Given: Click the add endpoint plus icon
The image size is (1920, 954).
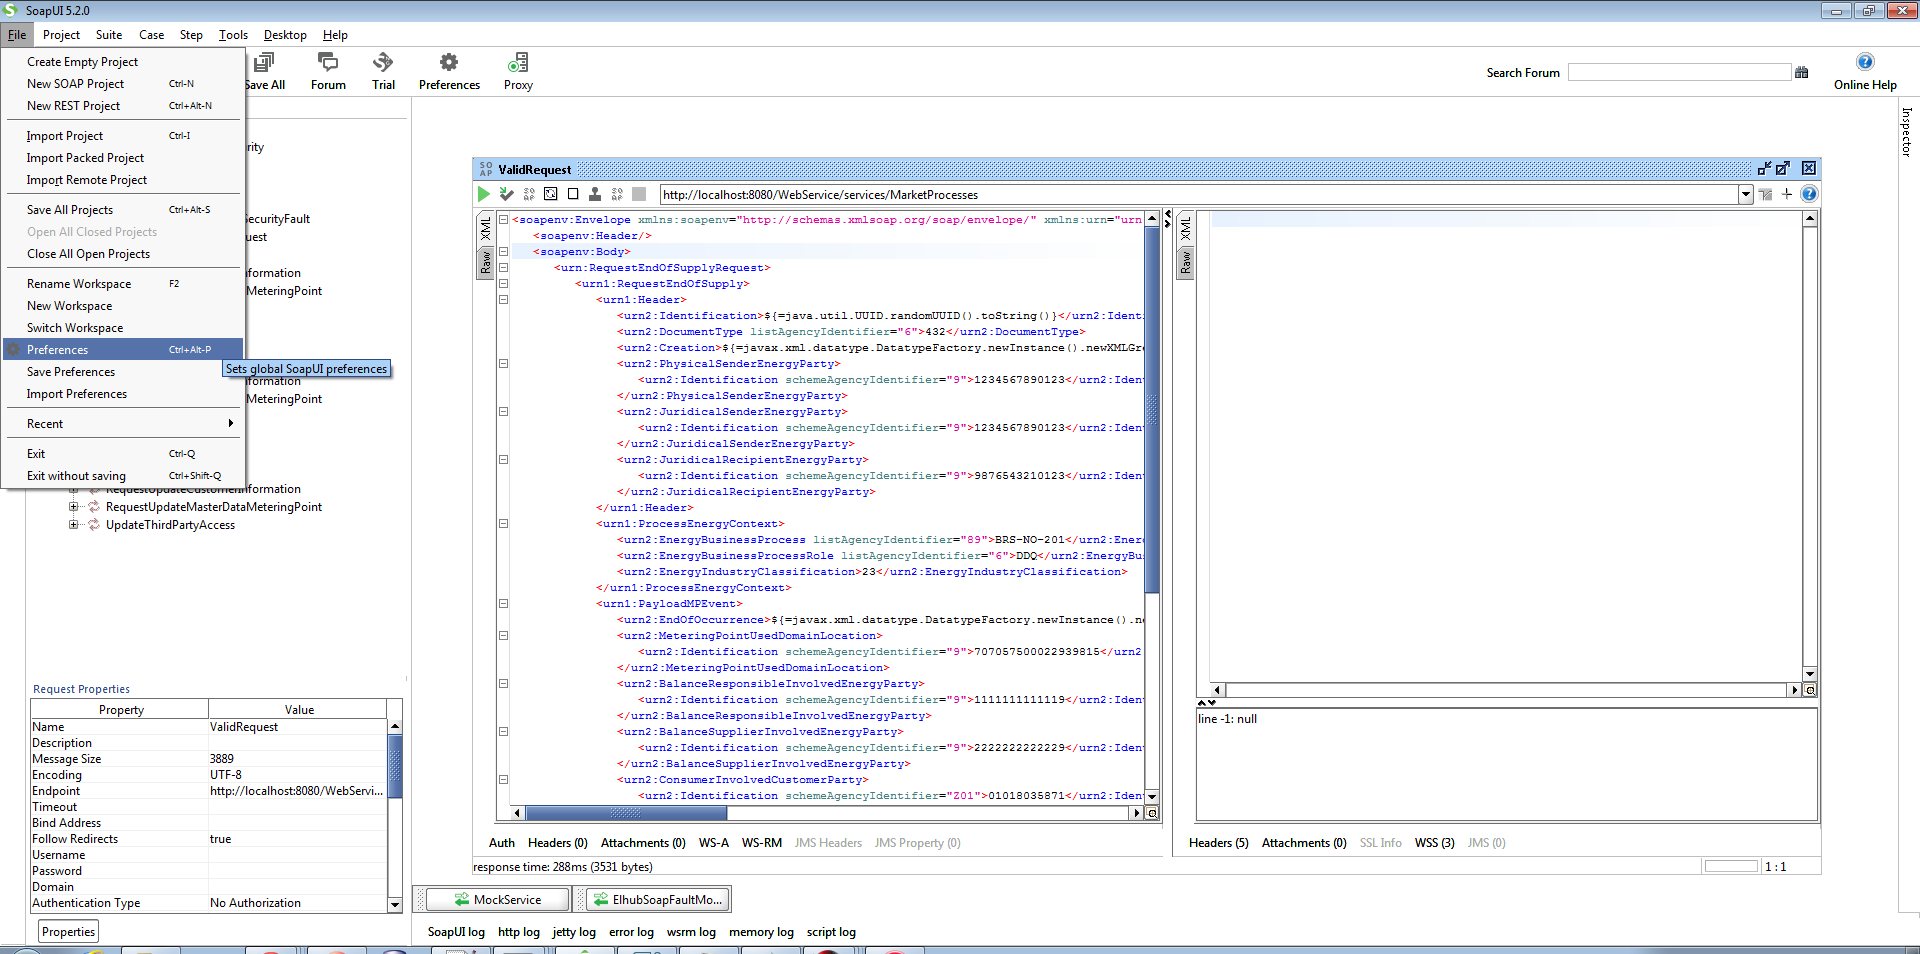Looking at the screenshot, I should (1787, 195).
